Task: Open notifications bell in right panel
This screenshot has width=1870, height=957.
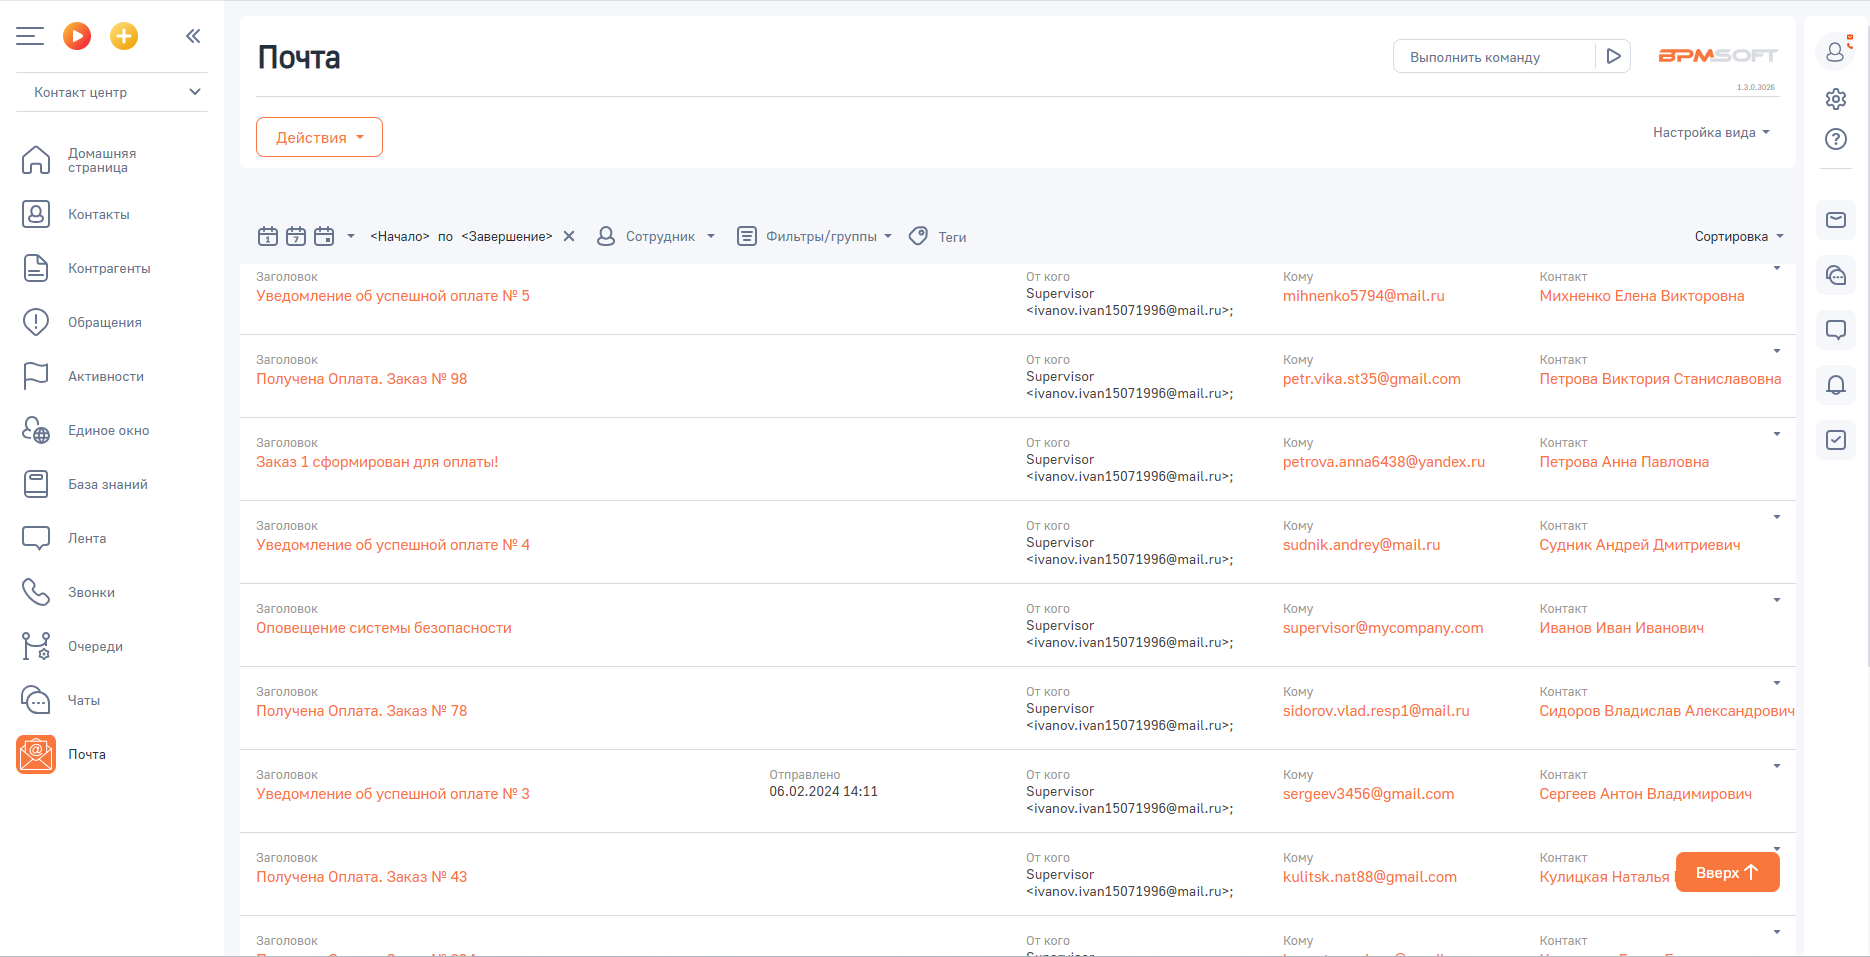Action: tap(1835, 385)
